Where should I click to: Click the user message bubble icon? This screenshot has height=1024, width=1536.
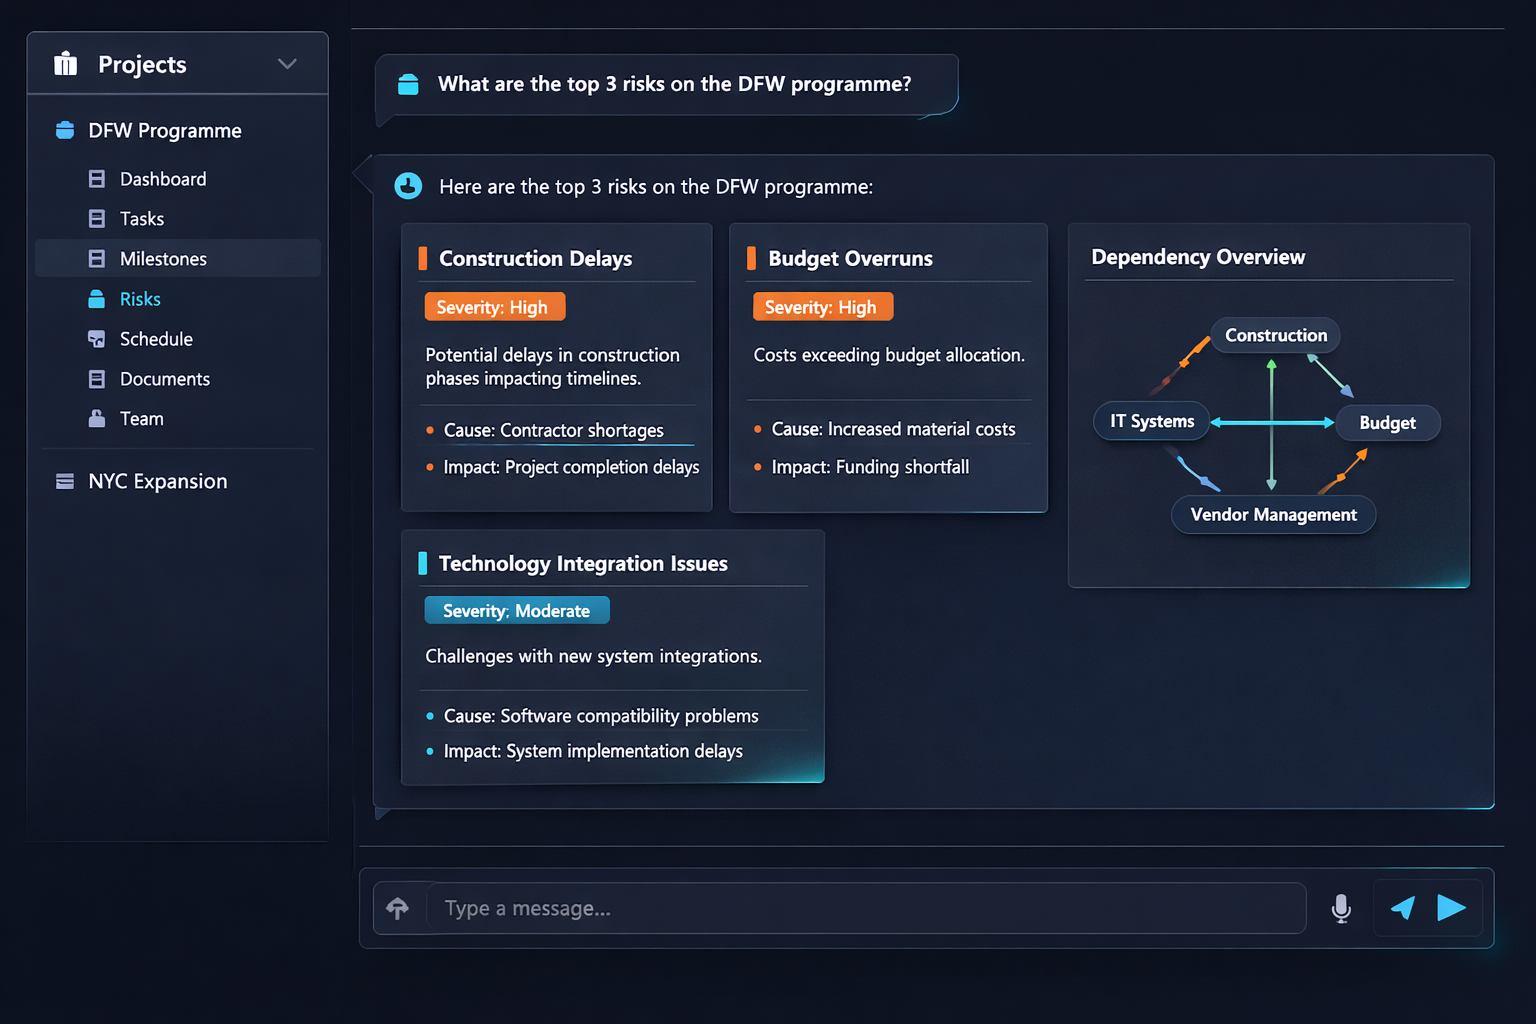pyautogui.click(x=408, y=85)
